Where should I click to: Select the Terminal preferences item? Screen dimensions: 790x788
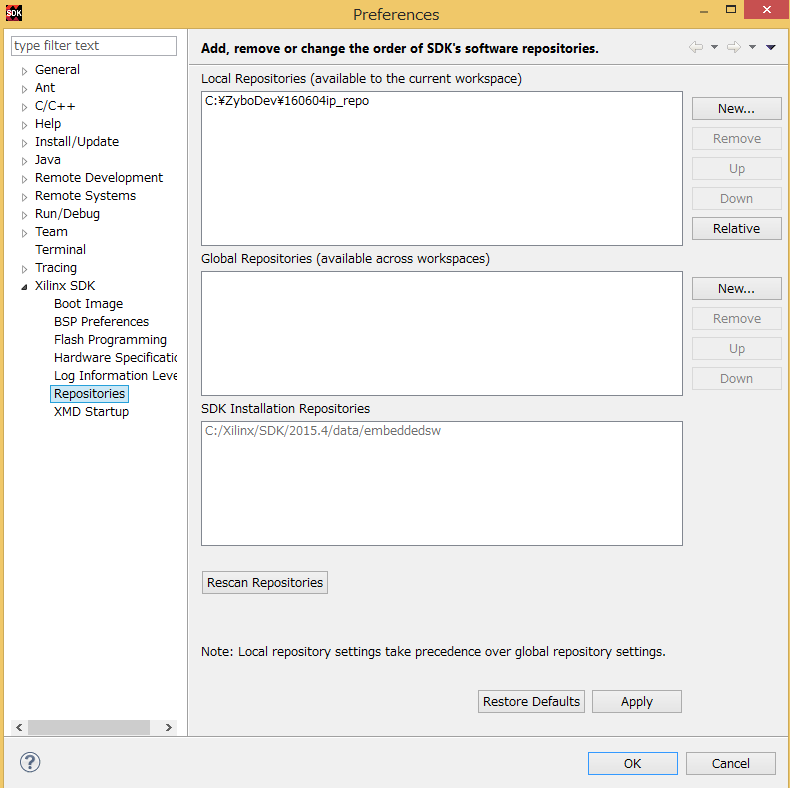(60, 249)
